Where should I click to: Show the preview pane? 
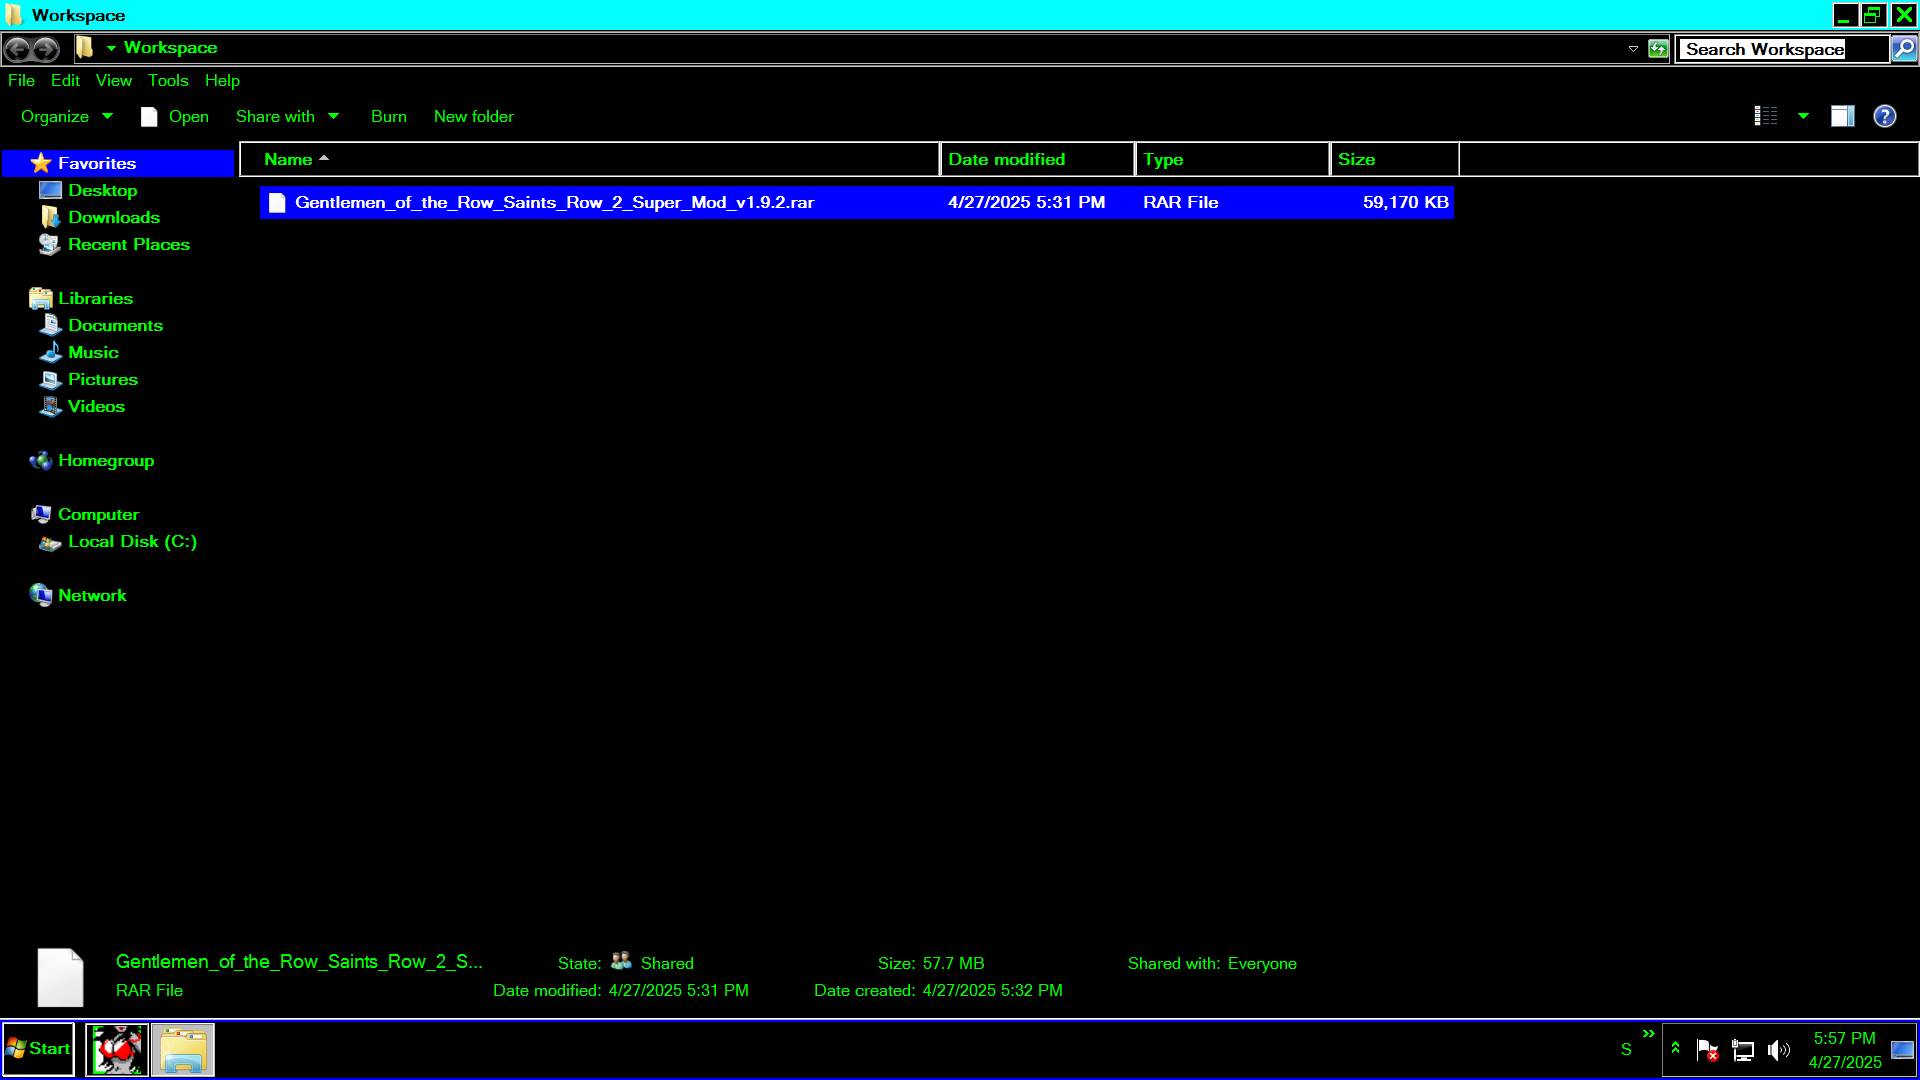pyautogui.click(x=1842, y=116)
